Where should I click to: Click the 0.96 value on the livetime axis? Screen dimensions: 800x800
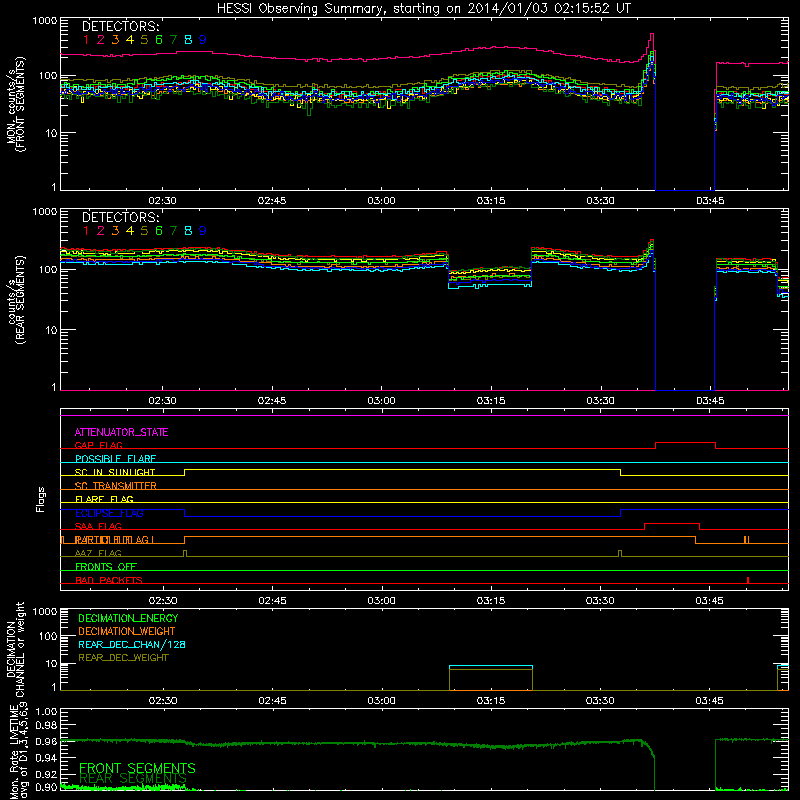click(x=46, y=739)
